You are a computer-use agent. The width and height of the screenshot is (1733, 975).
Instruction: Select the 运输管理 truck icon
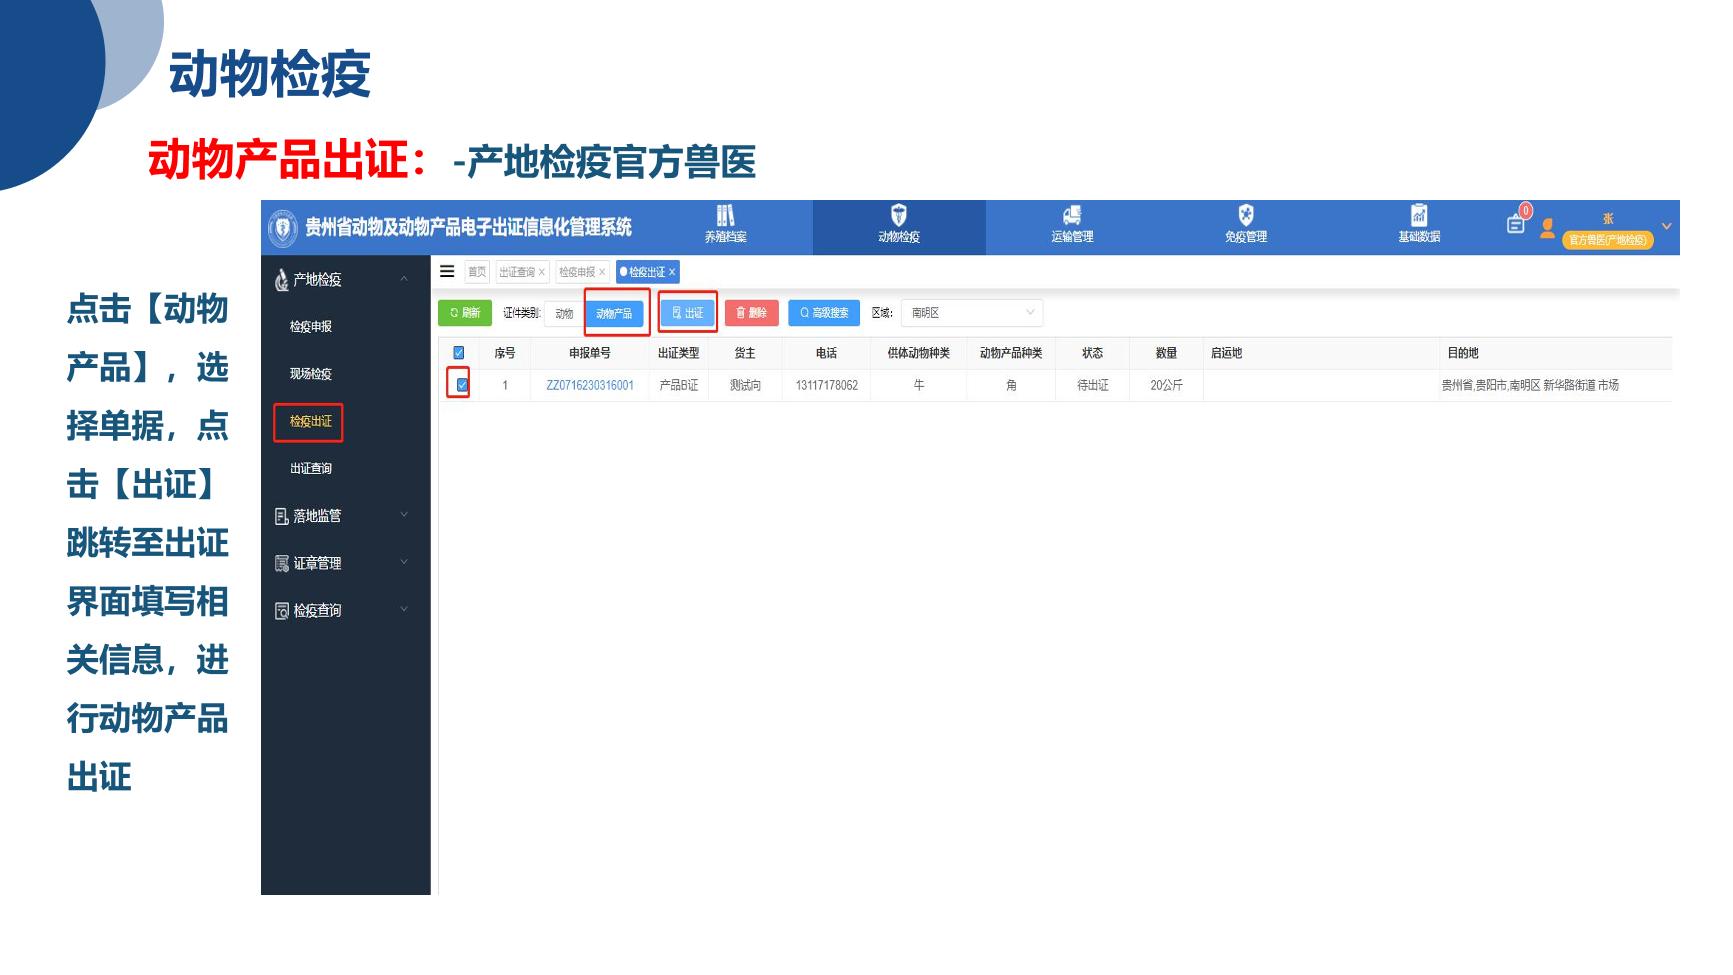coord(1071,216)
